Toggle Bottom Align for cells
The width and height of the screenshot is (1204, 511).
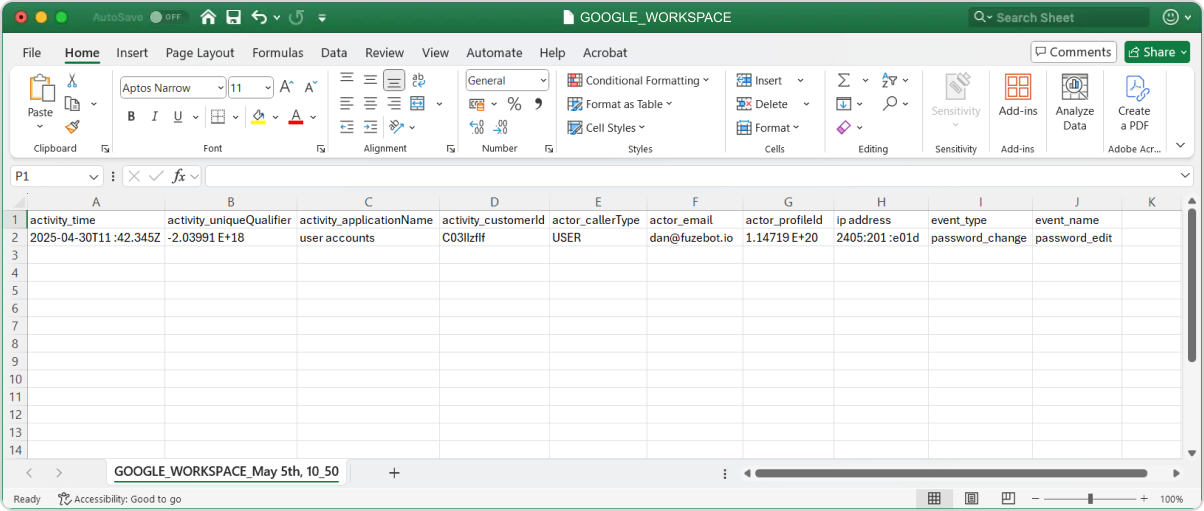(x=394, y=80)
